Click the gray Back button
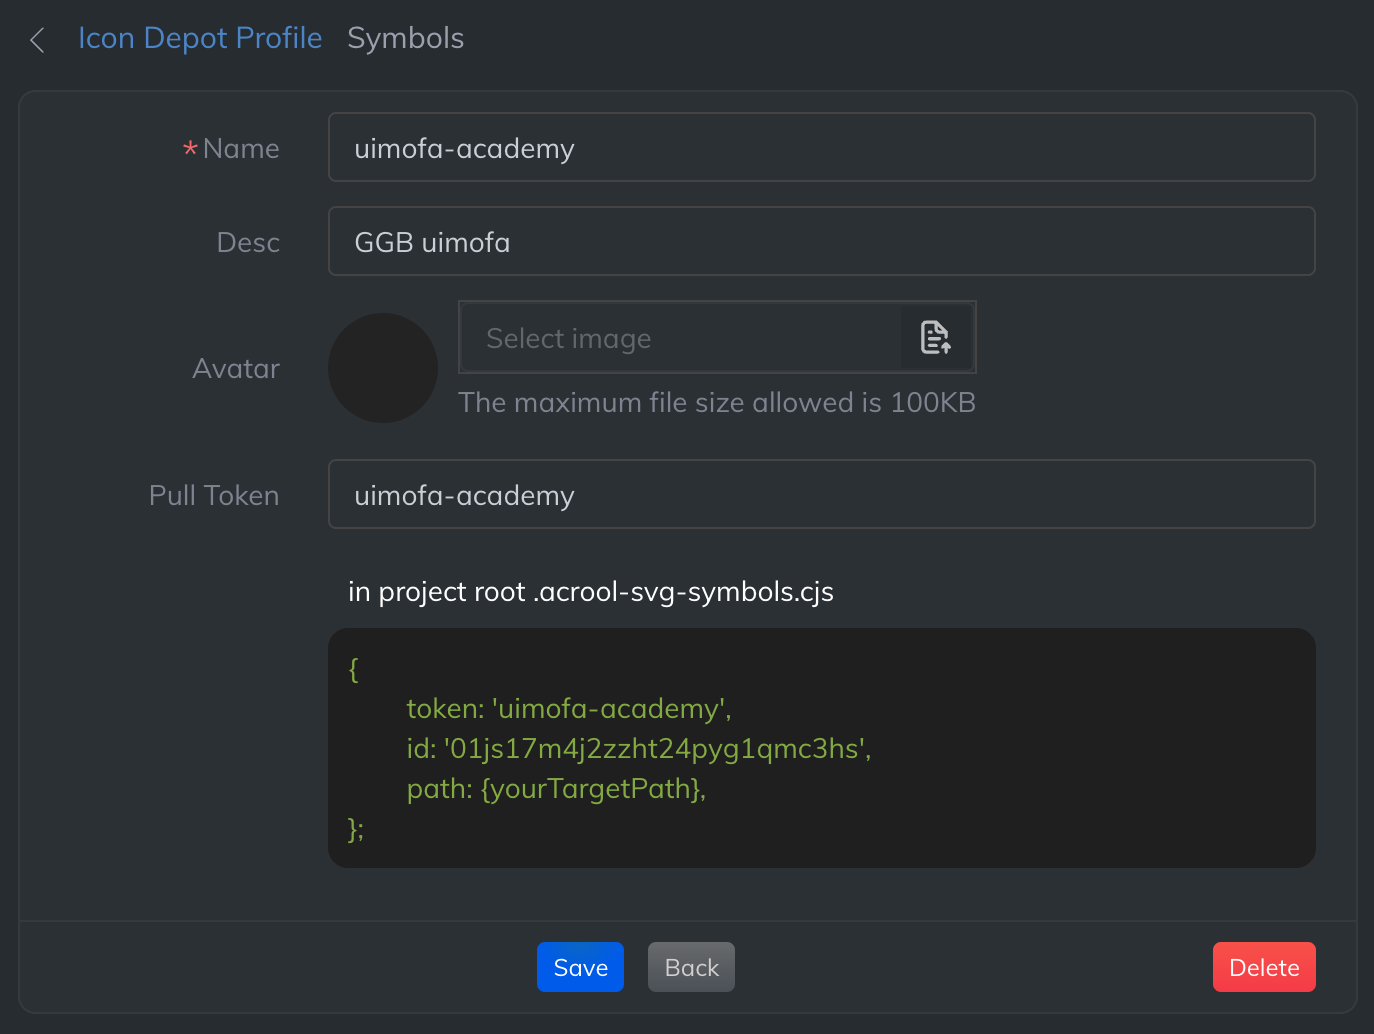Image resolution: width=1374 pixels, height=1034 pixels. click(691, 967)
